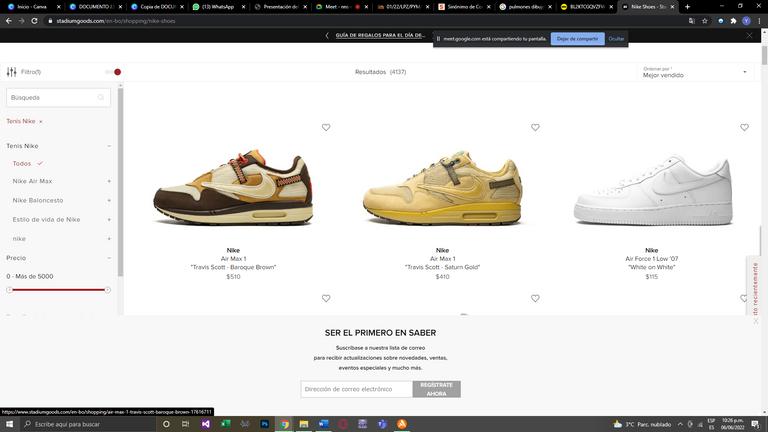Viewport: 768px width, 432px height.
Task: Switch to the Inicio - Canva tab
Action: click(x=31, y=7)
